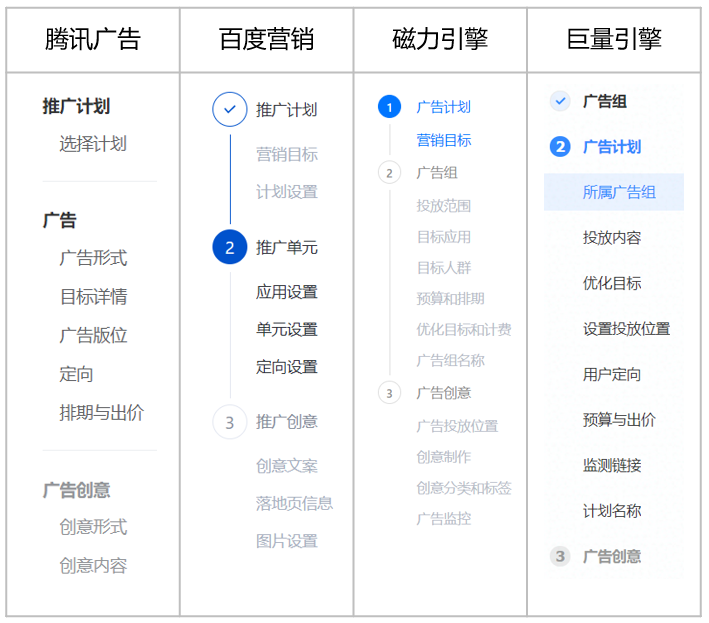Open 广告版位 section
Viewport: 709px width, 623px height.
coord(93,335)
